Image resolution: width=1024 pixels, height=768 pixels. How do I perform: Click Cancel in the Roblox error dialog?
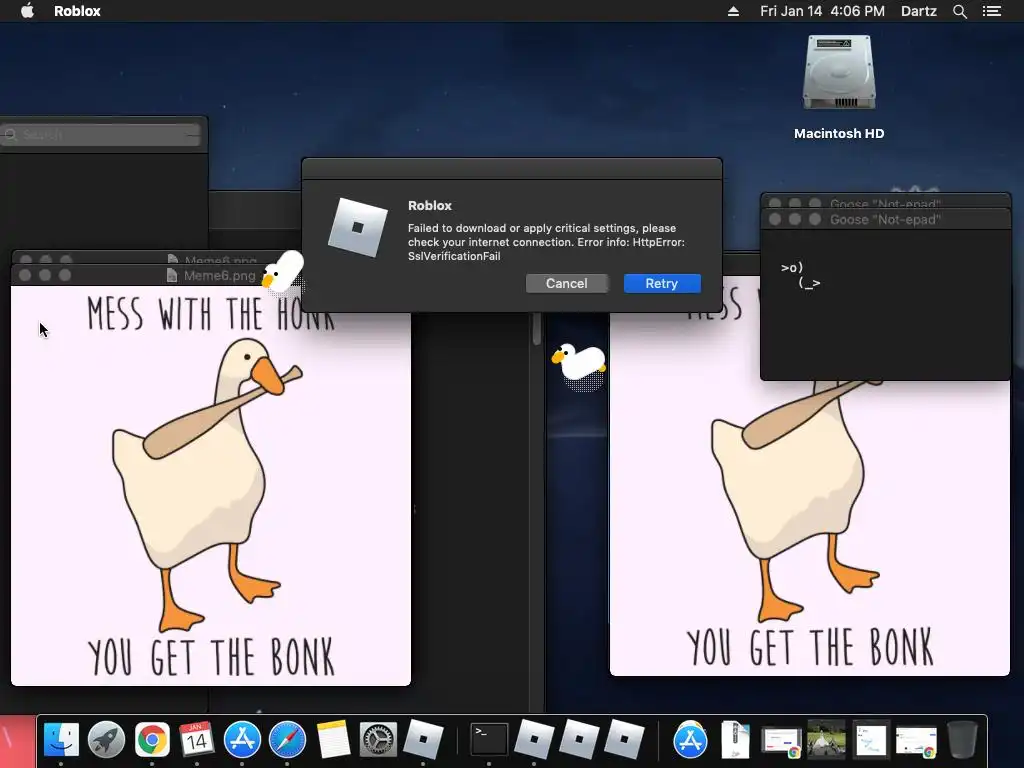coord(566,283)
